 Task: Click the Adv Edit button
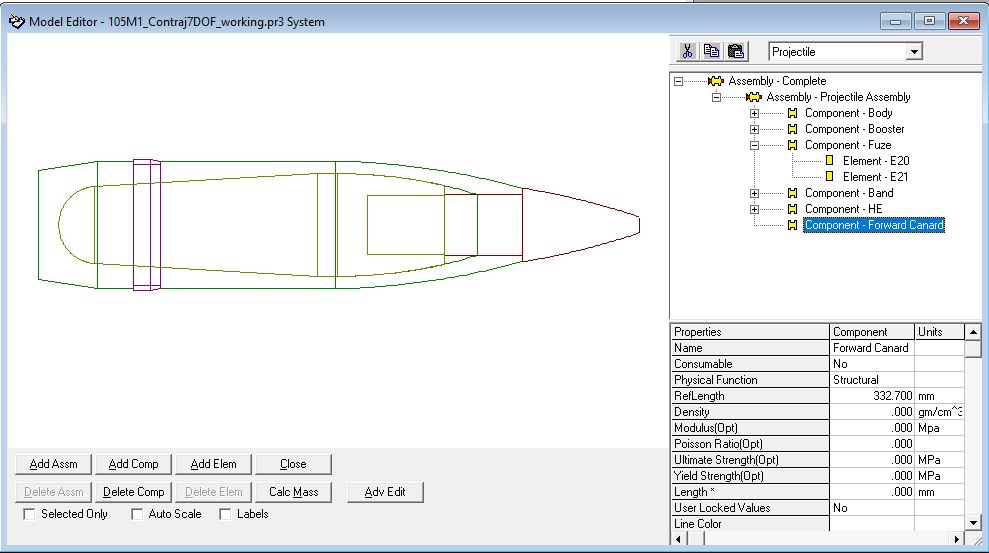coord(385,492)
